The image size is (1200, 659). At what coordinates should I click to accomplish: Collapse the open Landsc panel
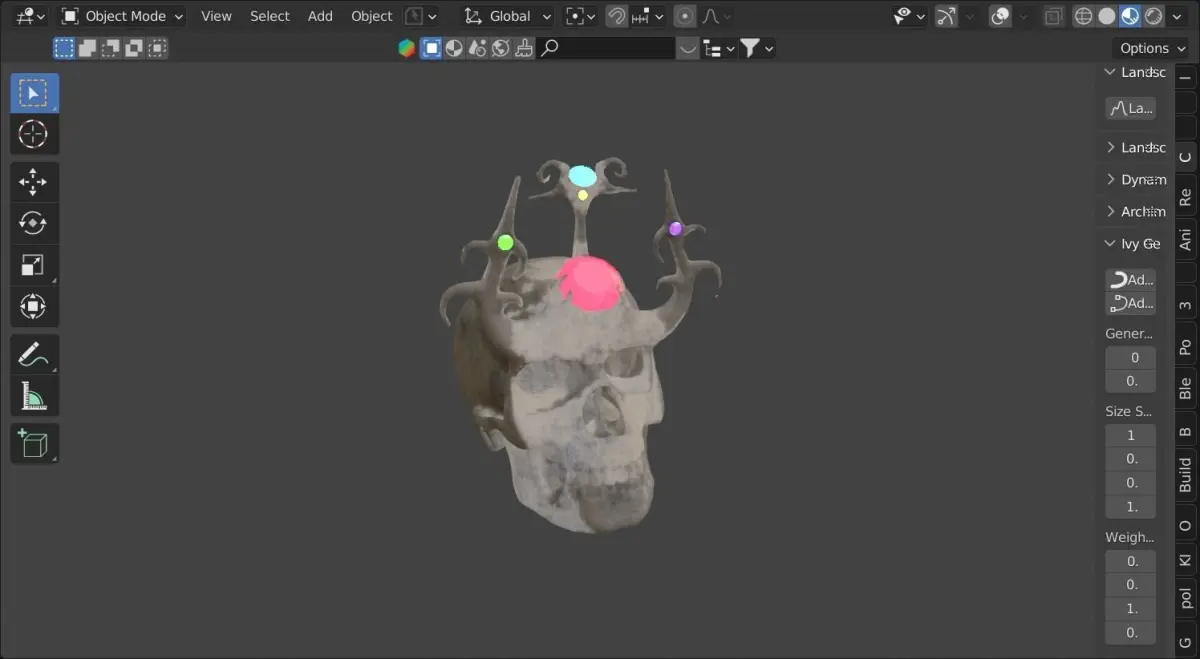[x=1134, y=72]
